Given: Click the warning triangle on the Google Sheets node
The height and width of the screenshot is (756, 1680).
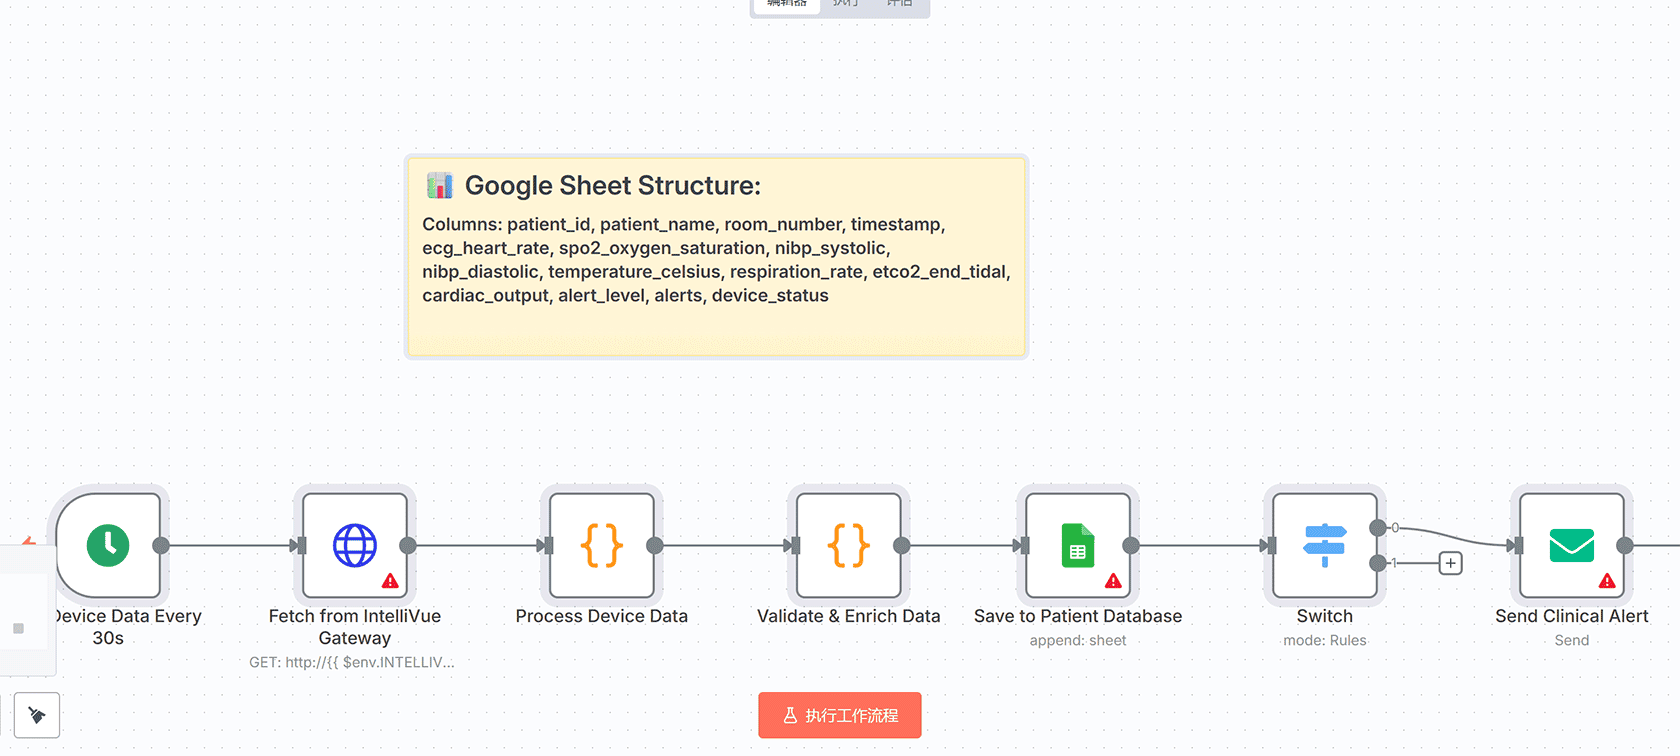Looking at the screenshot, I should pyautogui.click(x=1113, y=581).
